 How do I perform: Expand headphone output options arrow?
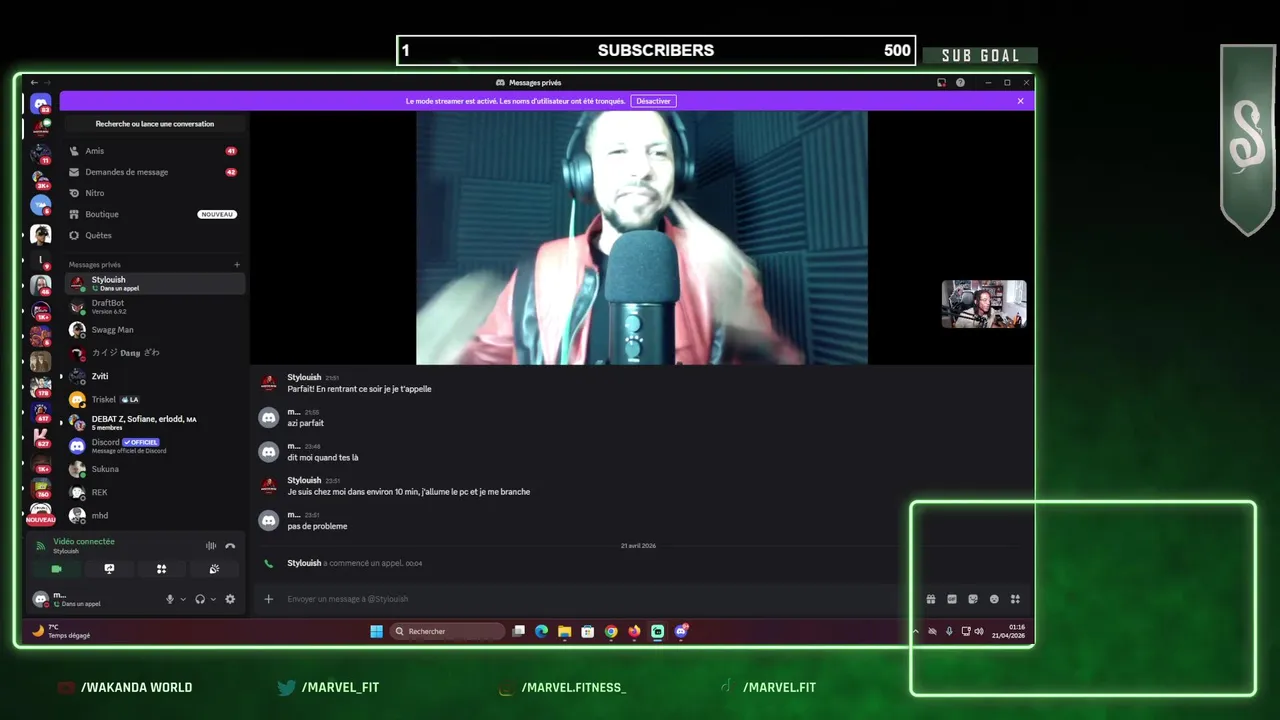[213, 599]
